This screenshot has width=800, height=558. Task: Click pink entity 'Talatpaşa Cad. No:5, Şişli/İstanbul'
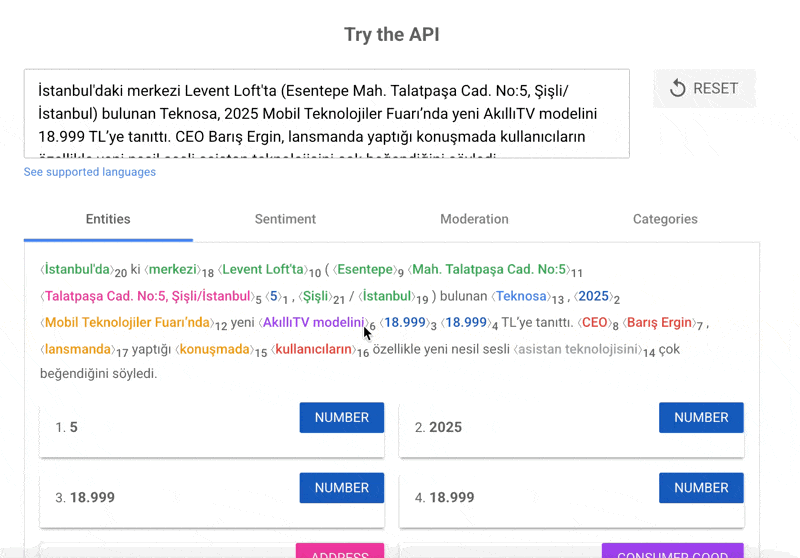point(147,296)
